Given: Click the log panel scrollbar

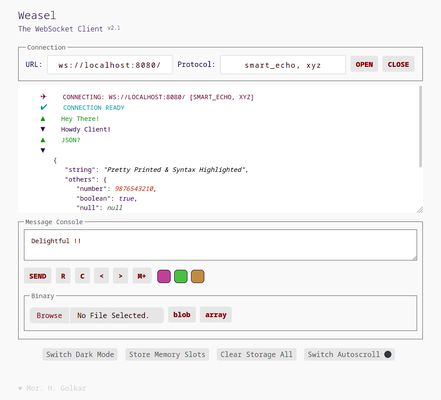Looking at the screenshot, I should (420, 126).
